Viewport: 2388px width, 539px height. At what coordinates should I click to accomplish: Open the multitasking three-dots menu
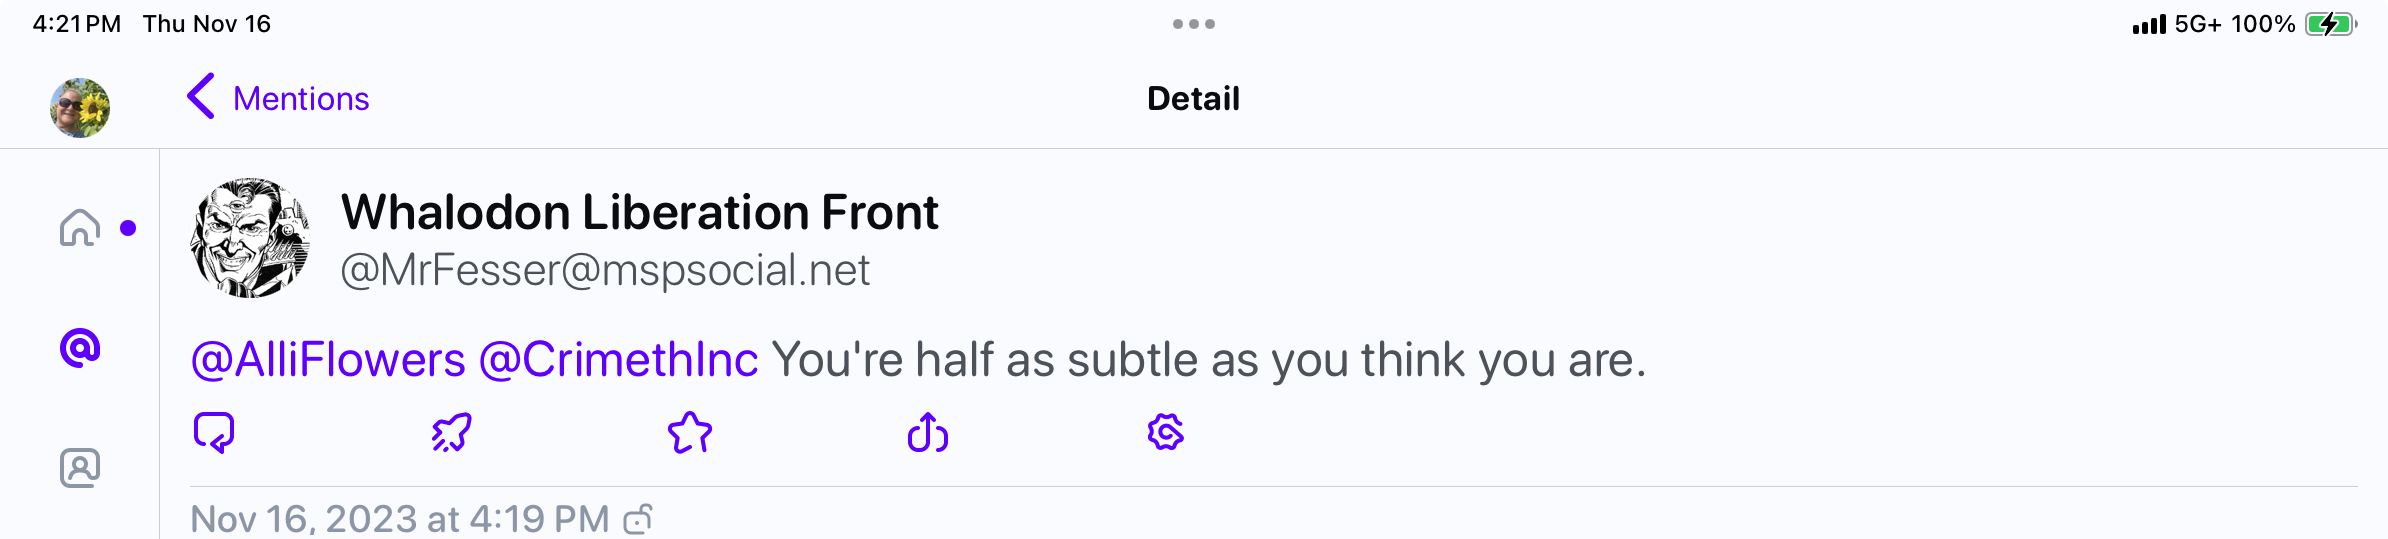click(1194, 24)
